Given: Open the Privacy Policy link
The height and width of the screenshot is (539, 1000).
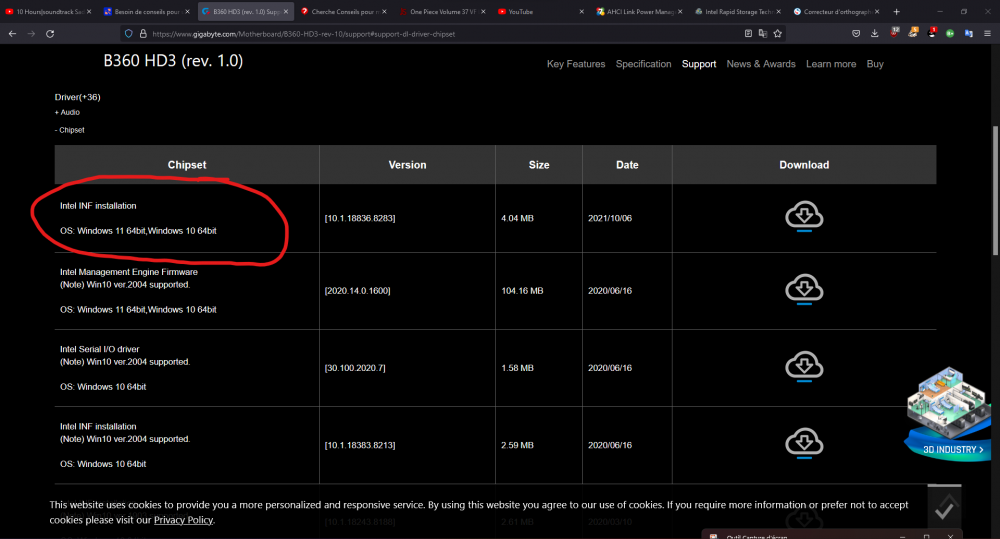Looking at the screenshot, I should pos(183,520).
